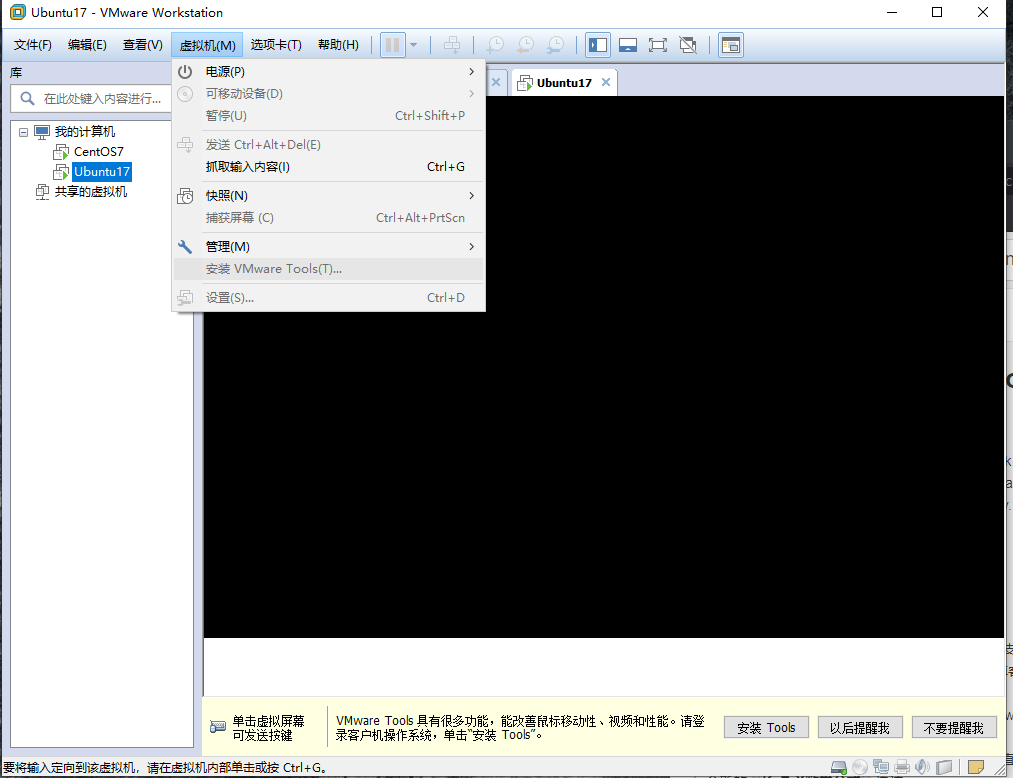Open the 选项卡(T) menu
This screenshot has width=1013, height=778.
276,44
